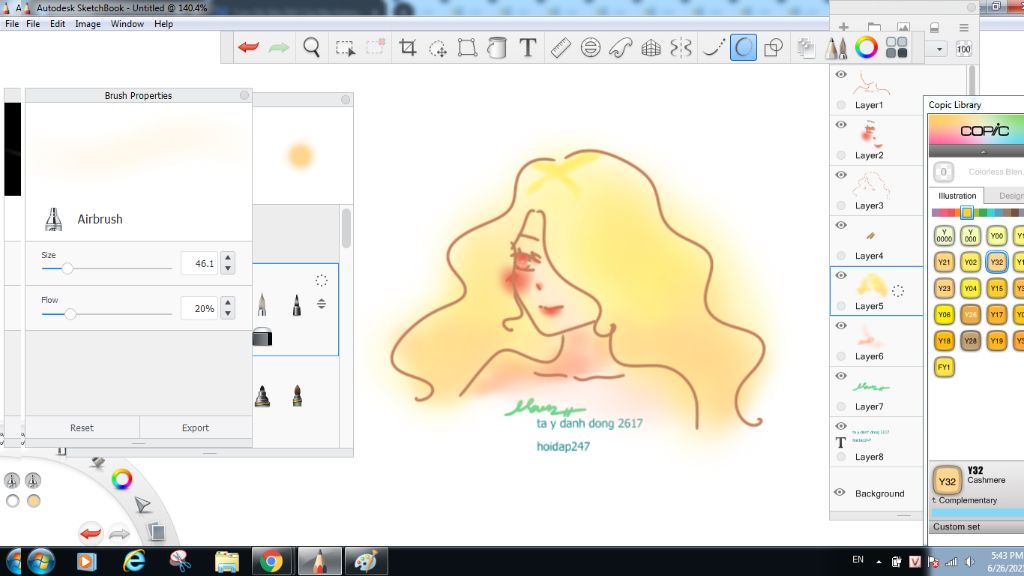Select the Transform/Distort tool
1024x576 pixels.
pos(467,48)
